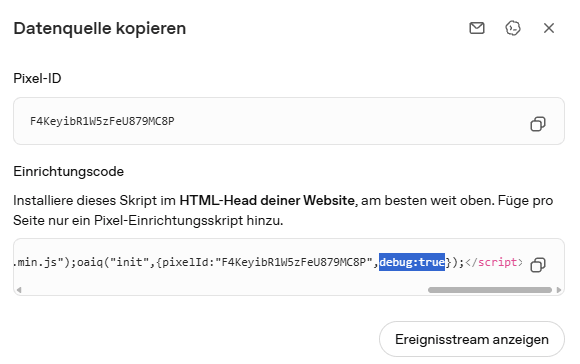Click Ereignisstream anzeigen button
The width and height of the screenshot is (580, 364).
coord(472,339)
